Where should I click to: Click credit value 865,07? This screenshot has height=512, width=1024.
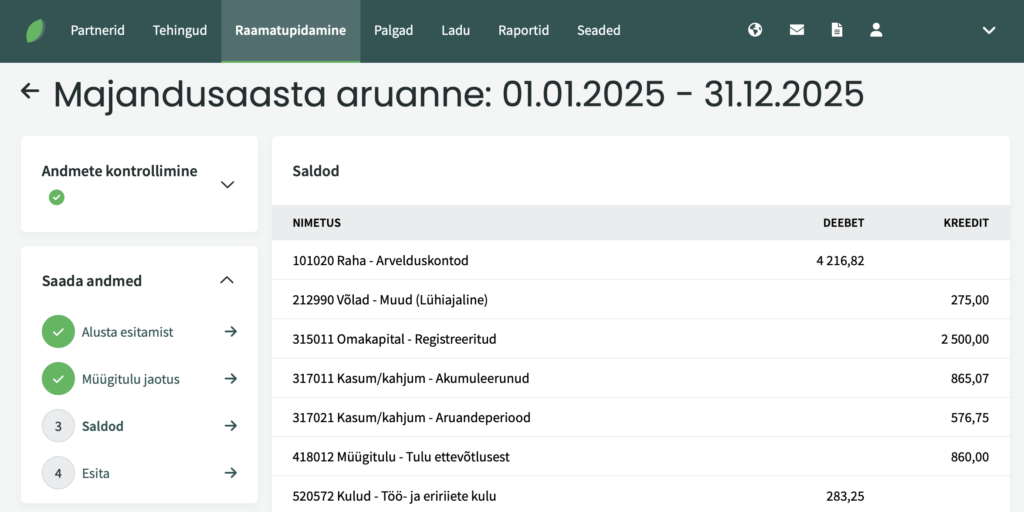coord(970,378)
